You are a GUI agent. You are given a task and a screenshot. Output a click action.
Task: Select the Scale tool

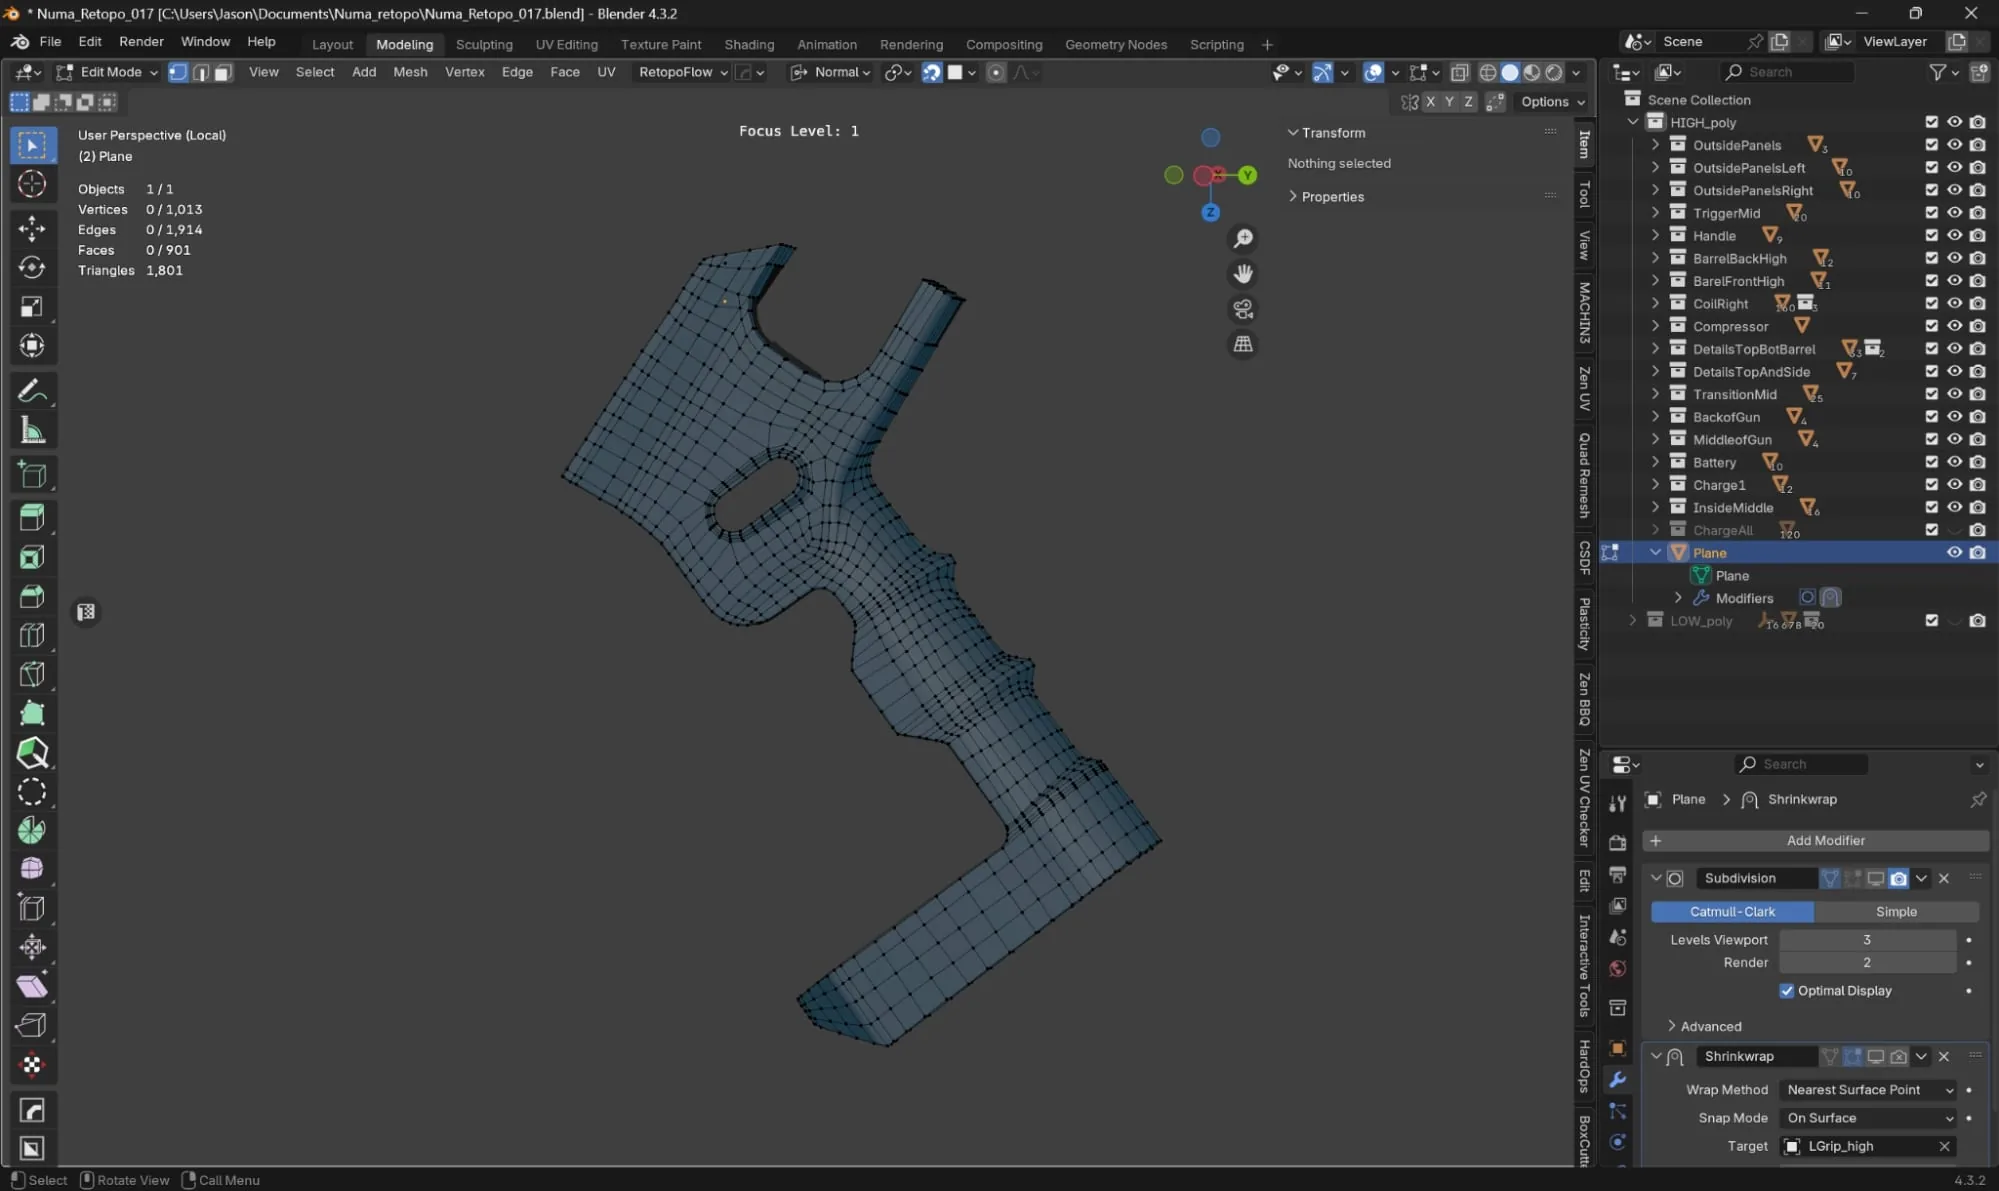pos(32,307)
